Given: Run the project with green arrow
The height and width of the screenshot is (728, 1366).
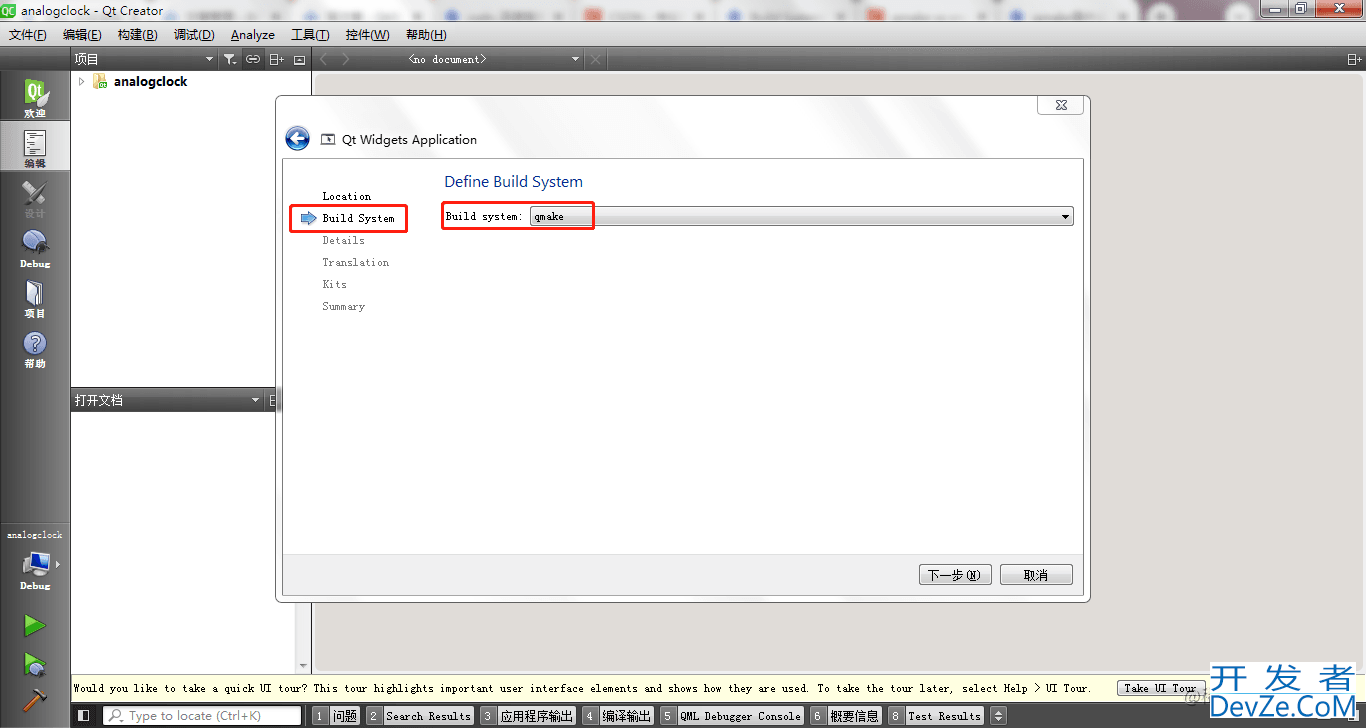Looking at the screenshot, I should click(x=35, y=626).
